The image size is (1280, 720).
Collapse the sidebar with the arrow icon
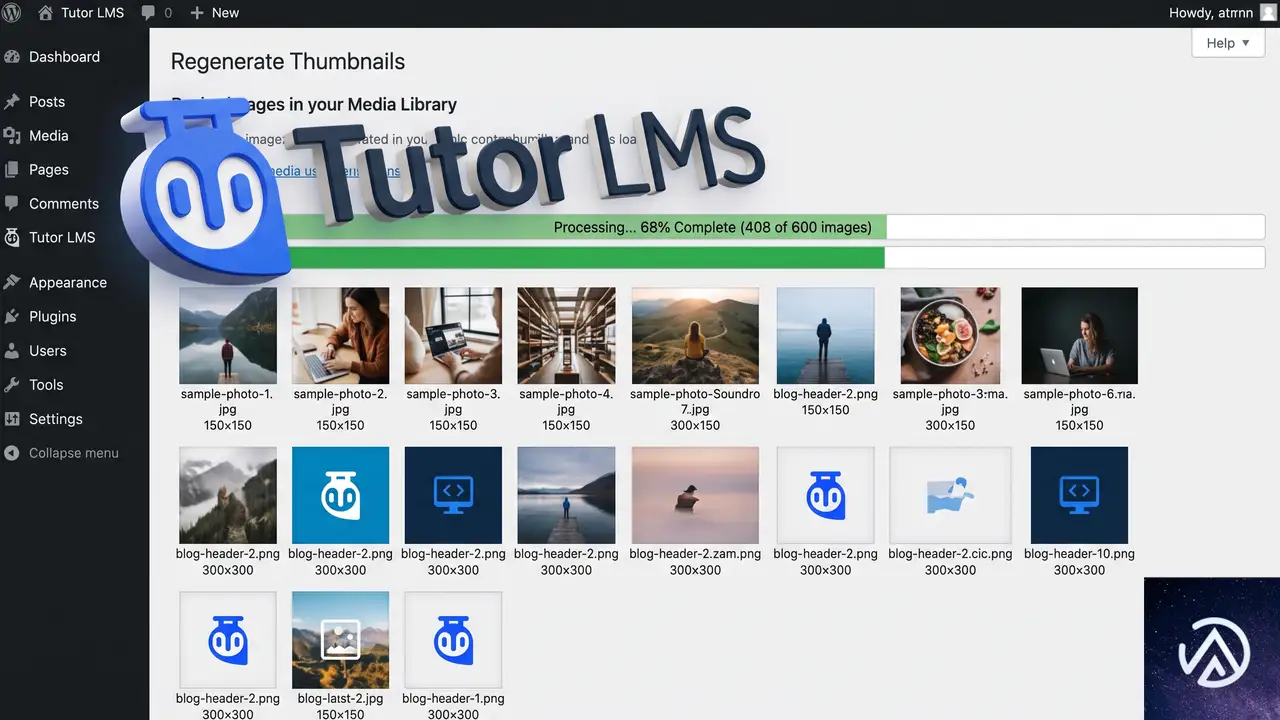pos(12,453)
